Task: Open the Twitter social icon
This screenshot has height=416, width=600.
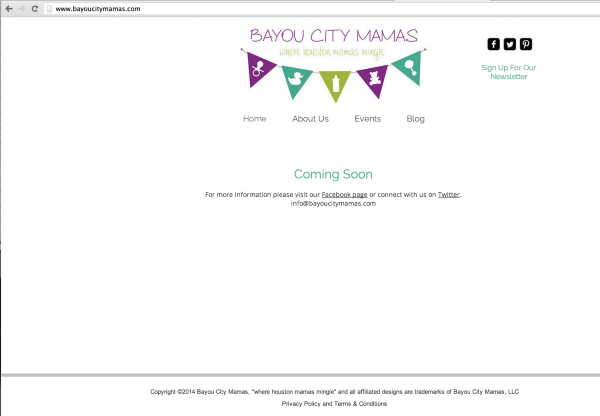Action: pos(509,44)
